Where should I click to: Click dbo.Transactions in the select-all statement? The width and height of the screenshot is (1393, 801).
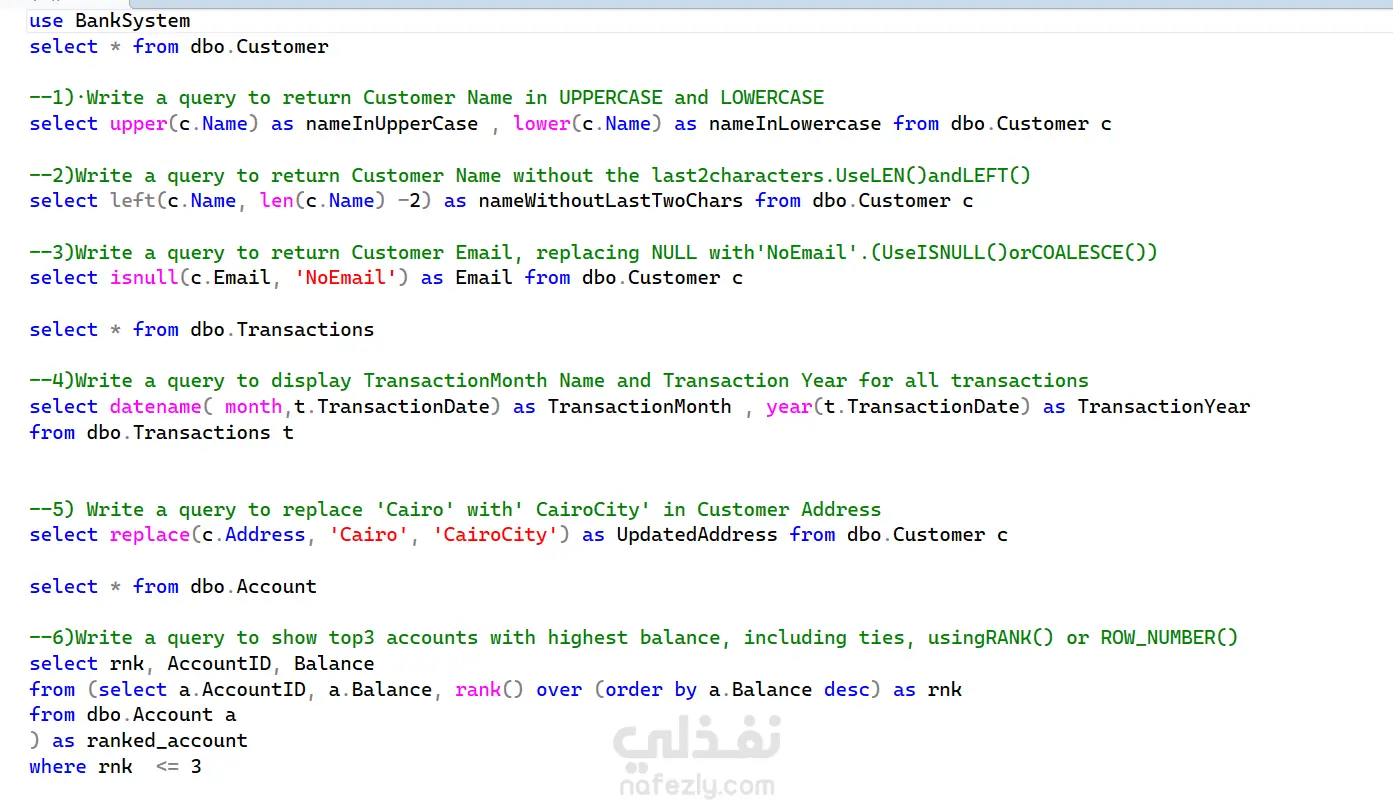283,330
